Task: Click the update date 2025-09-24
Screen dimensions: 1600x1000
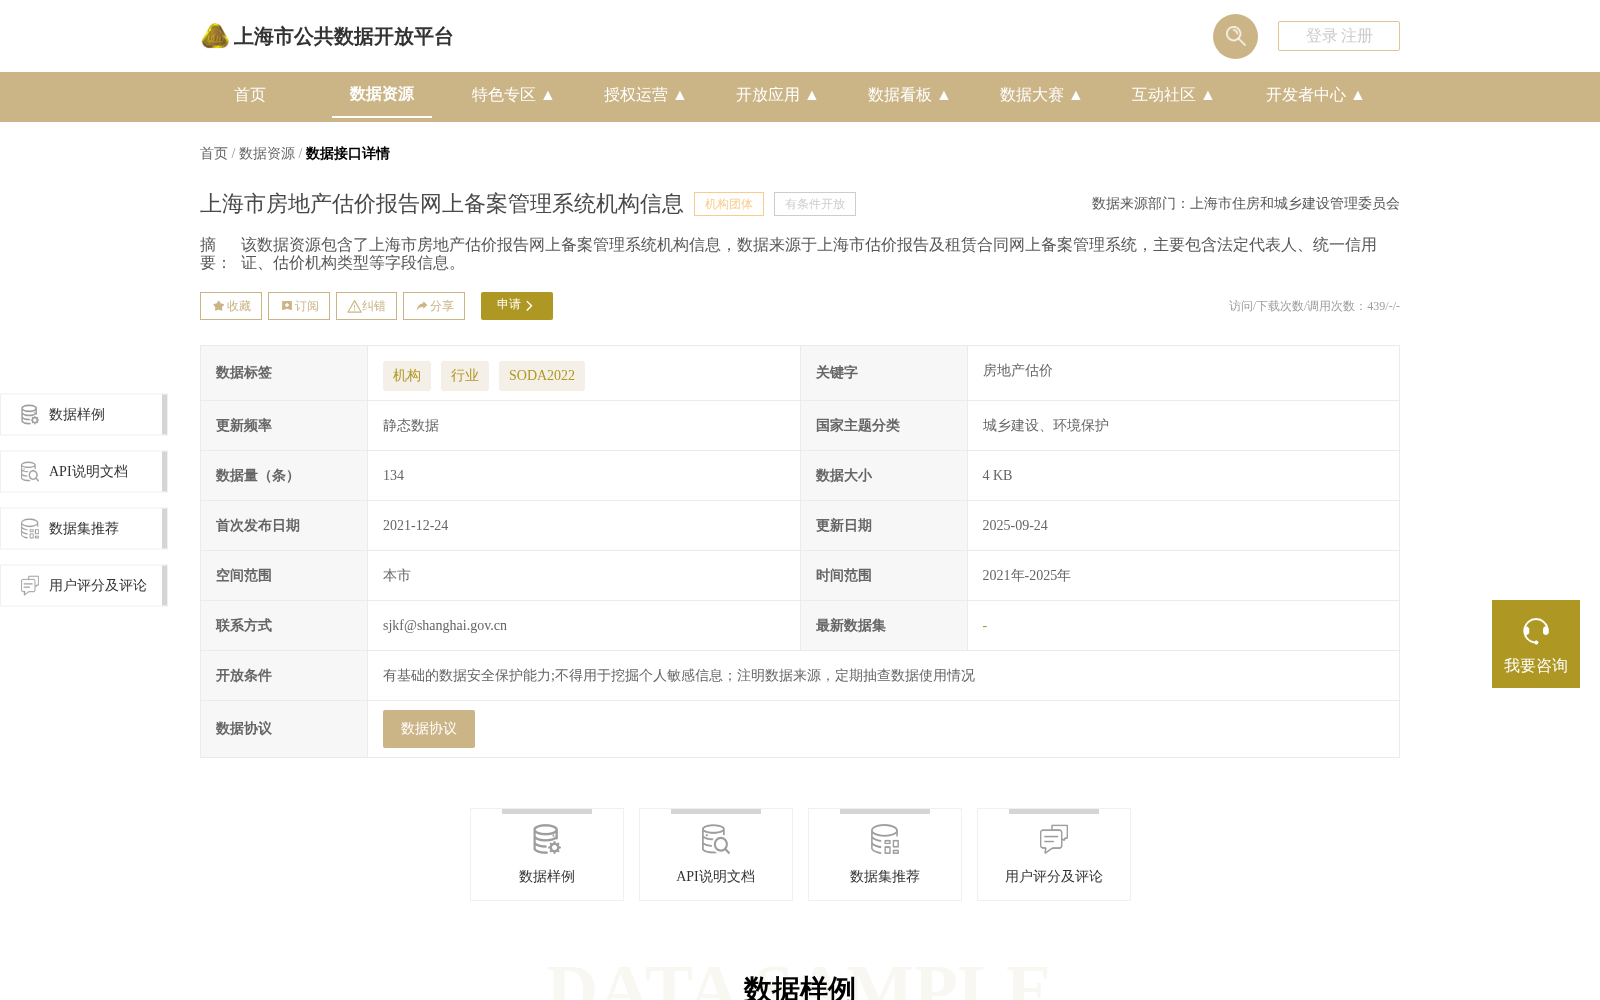Action: pos(1015,526)
